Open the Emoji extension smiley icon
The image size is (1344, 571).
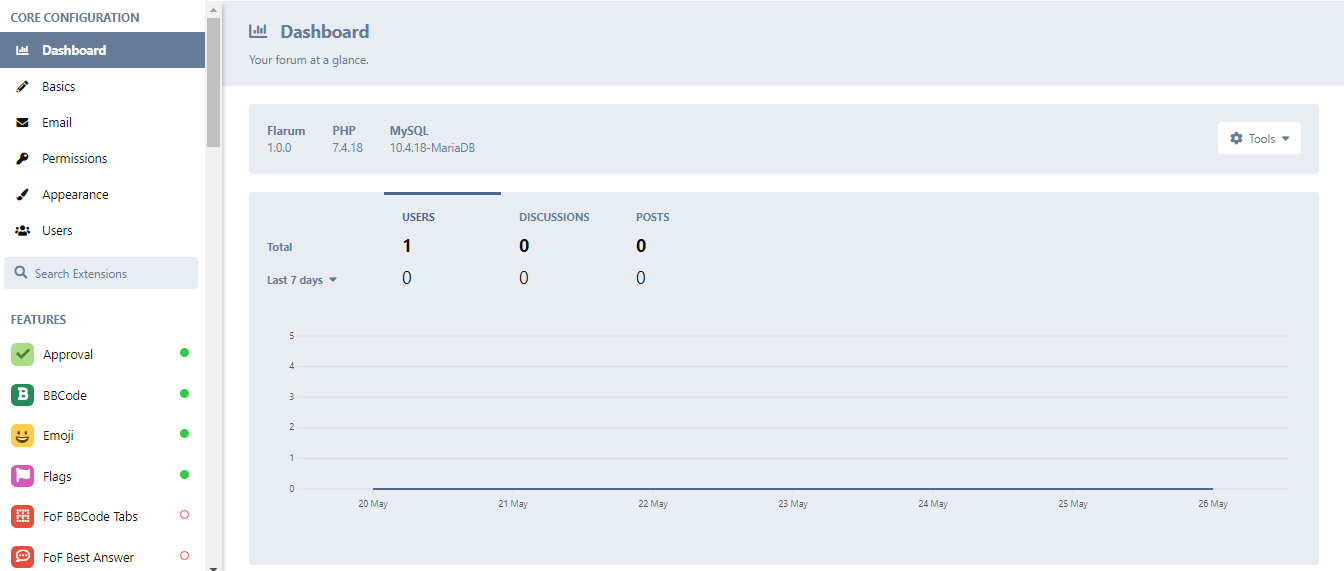(x=22, y=435)
